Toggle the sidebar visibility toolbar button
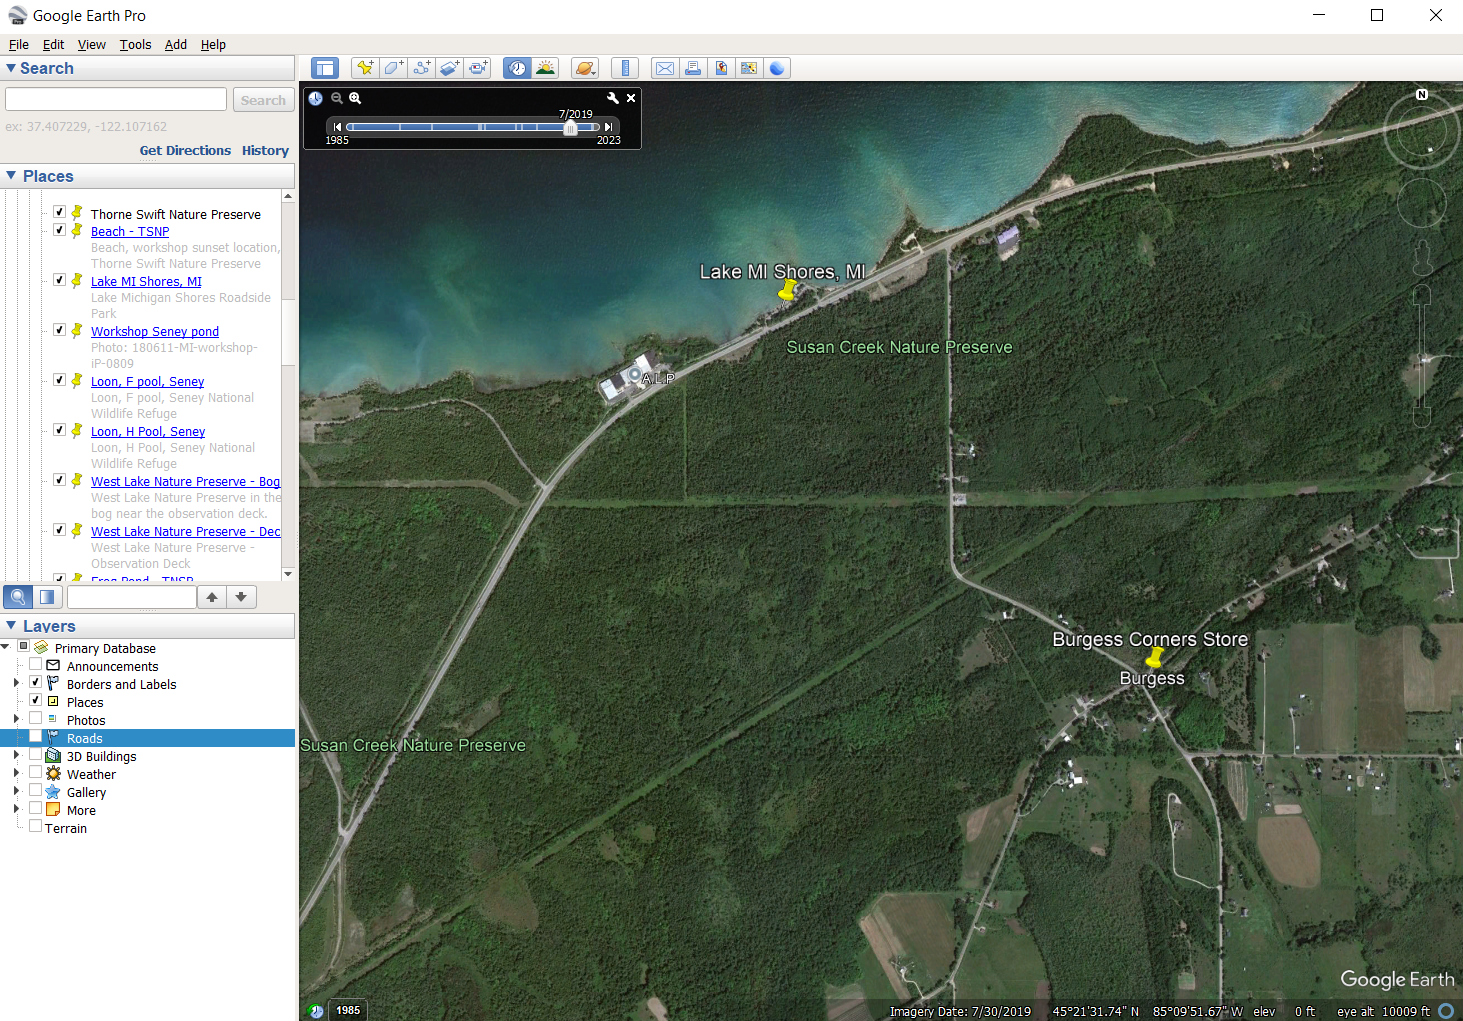 [324, 68]
